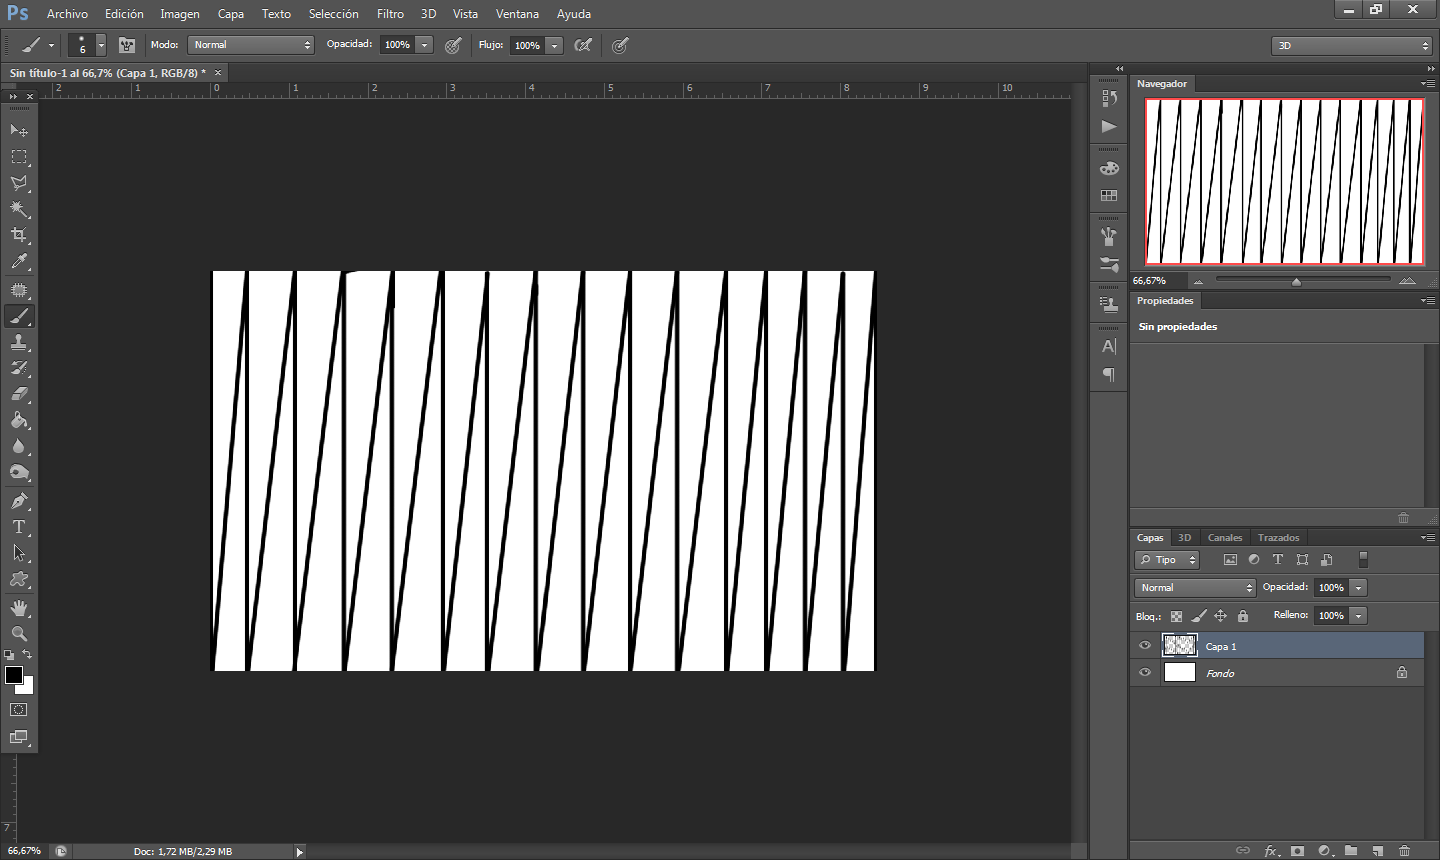Activate the Hand tool
Screen dimensions: 1440x860
tap(19, 608)
